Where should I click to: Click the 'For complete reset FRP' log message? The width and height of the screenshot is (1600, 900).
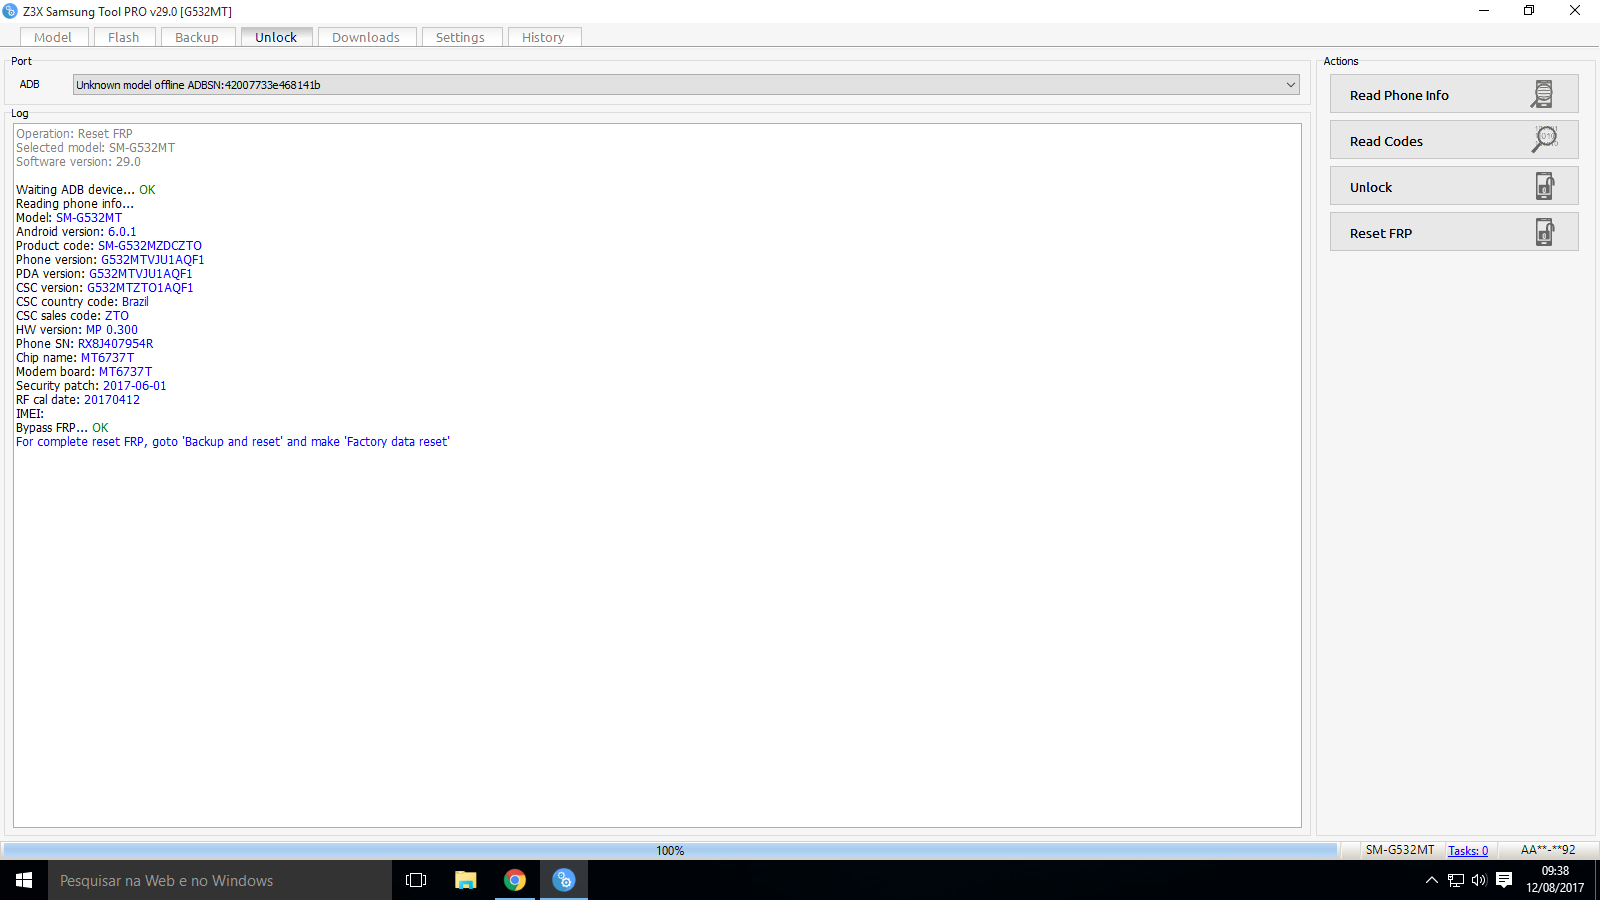coord(233,442)
